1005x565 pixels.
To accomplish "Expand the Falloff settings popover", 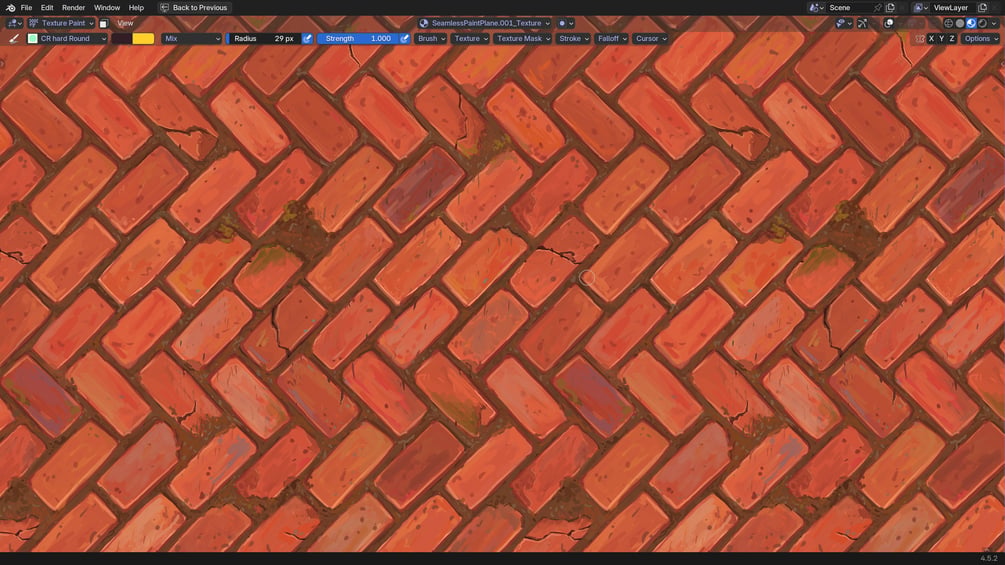I will click(x=612, y=38).
